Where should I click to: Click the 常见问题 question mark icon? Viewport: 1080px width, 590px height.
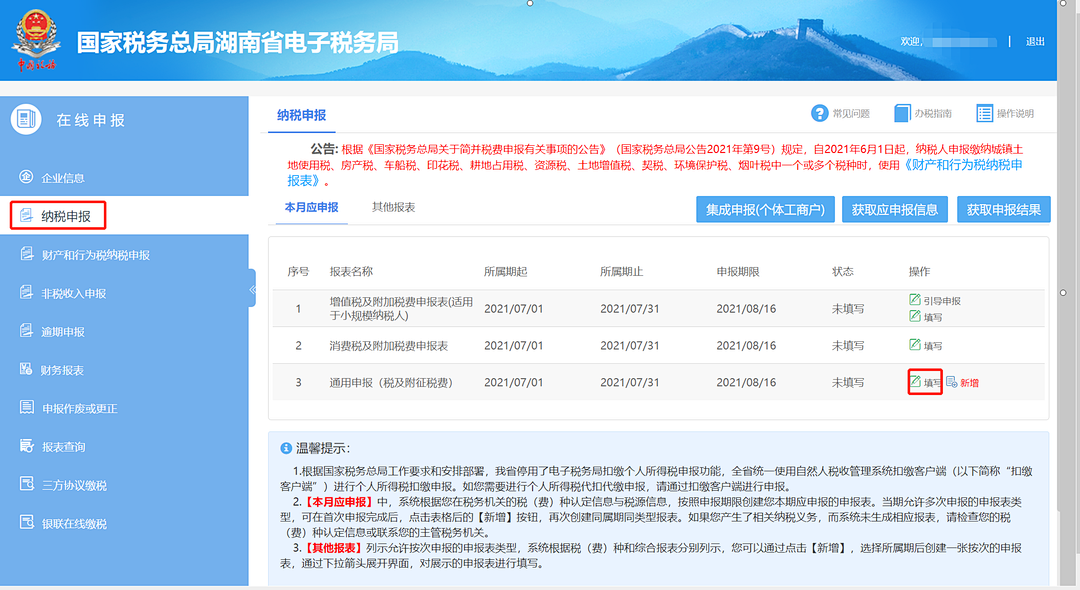820,114
